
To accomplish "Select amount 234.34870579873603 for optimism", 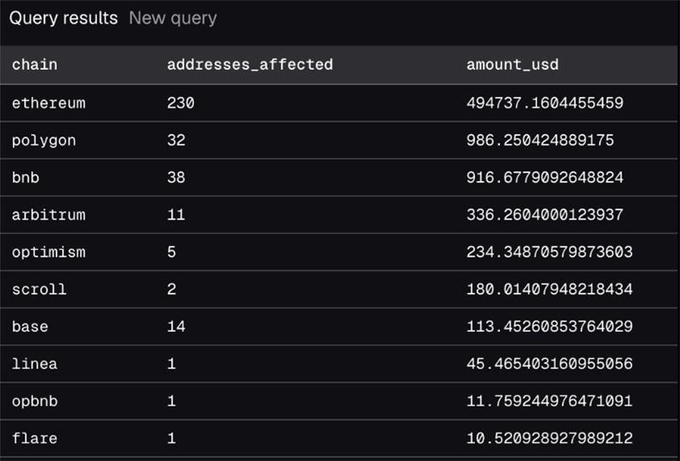I will point(549,252).
